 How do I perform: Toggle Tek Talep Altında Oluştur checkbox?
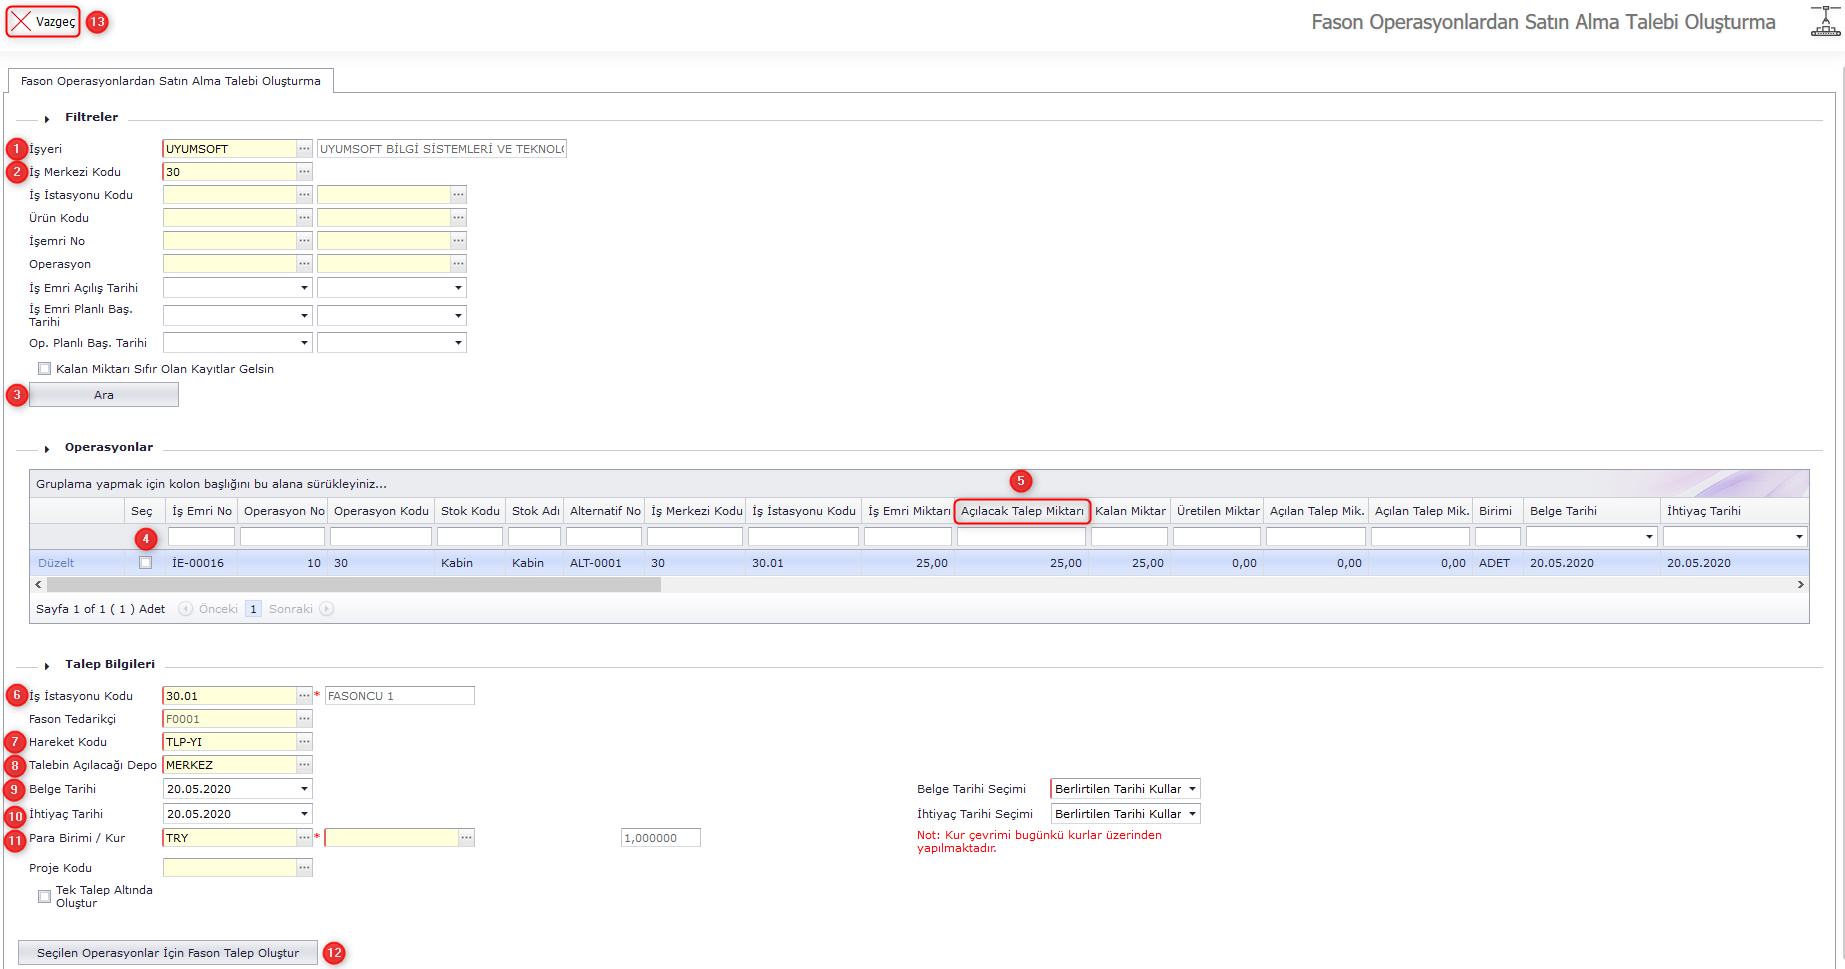44,896
